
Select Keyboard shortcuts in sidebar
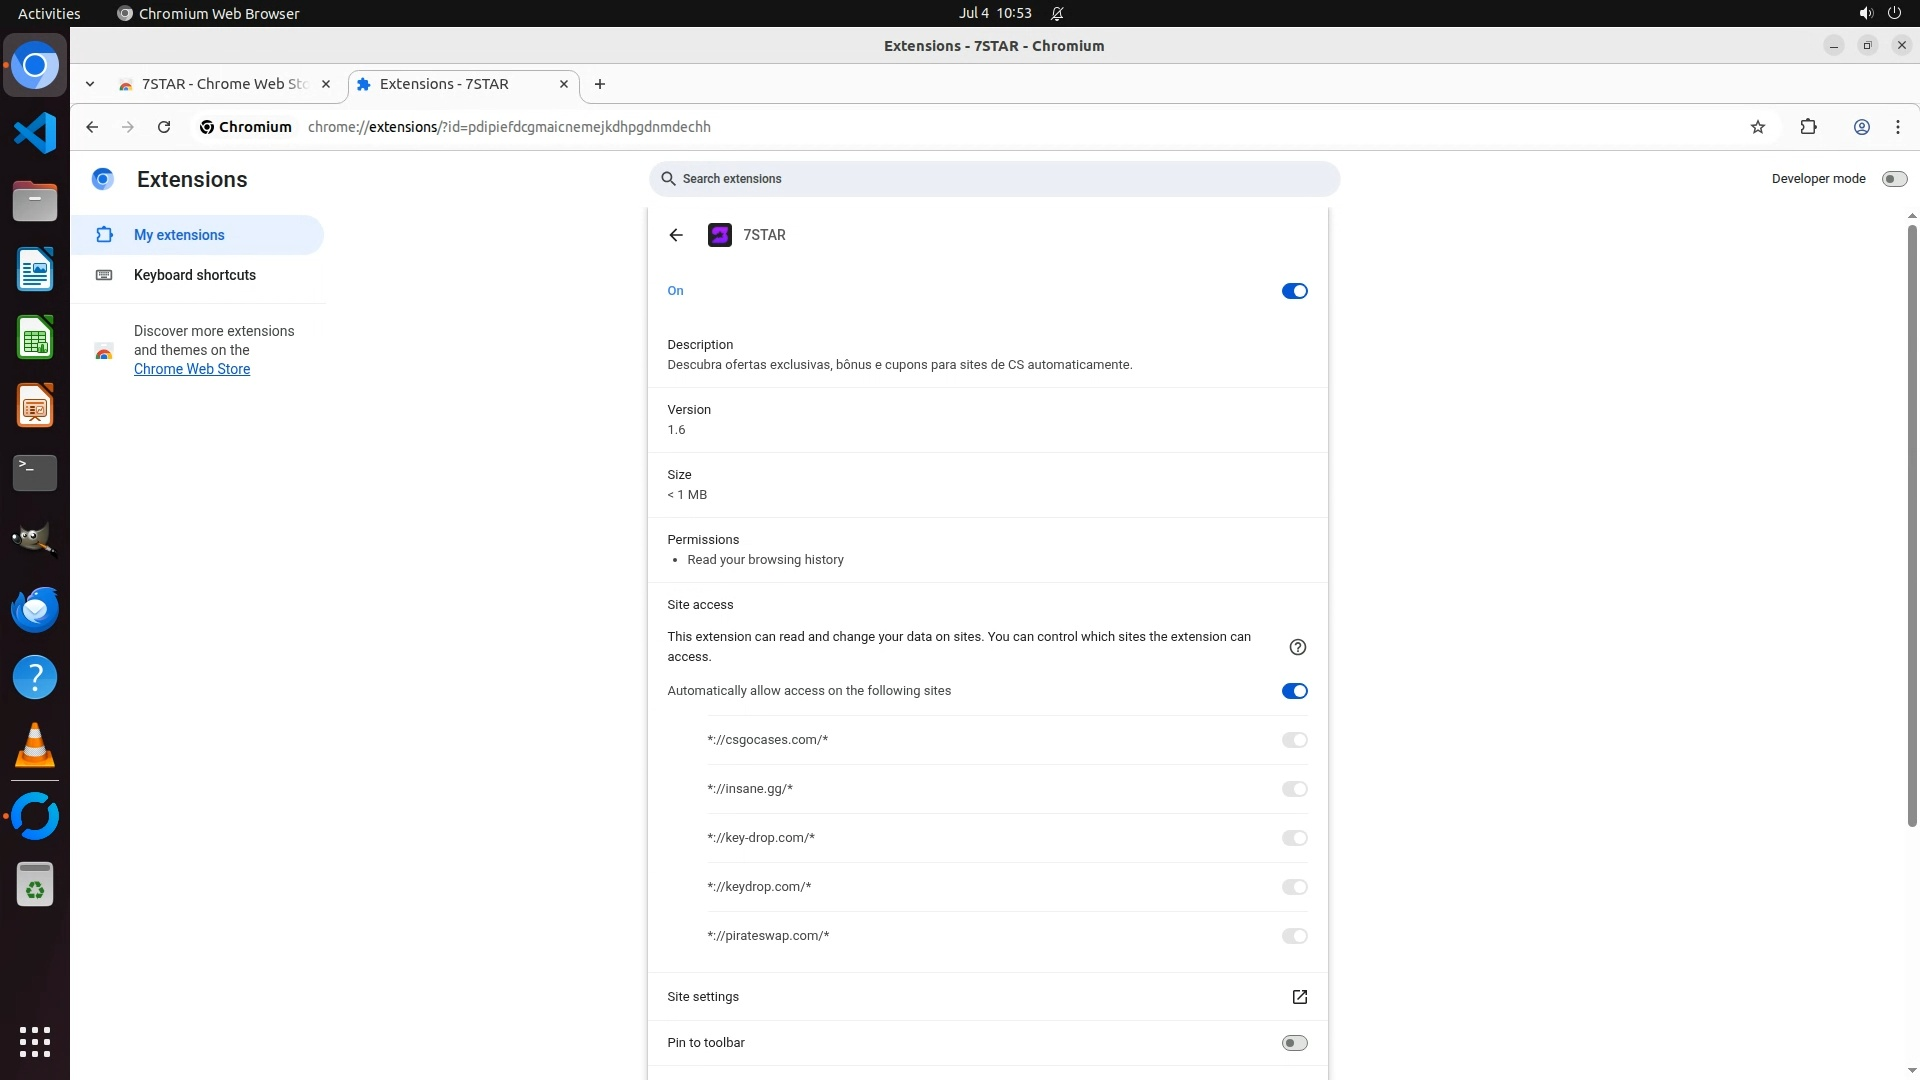pyautogui.click(x=195, y=275)
